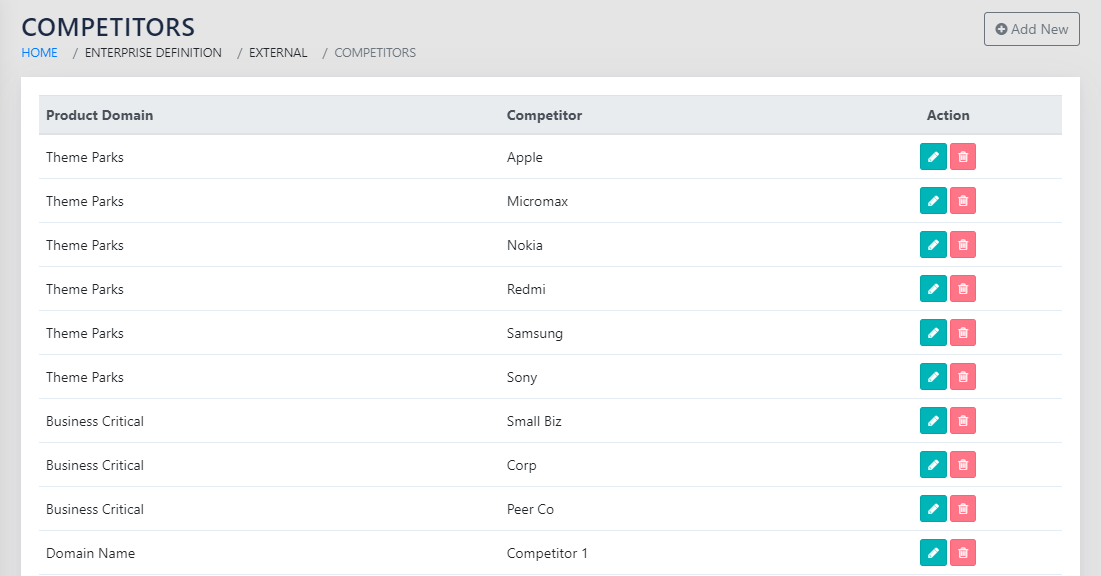Click the Competitor column header
The width and height of the screenshot is (1101, 576).
click(x=544, y=115)
